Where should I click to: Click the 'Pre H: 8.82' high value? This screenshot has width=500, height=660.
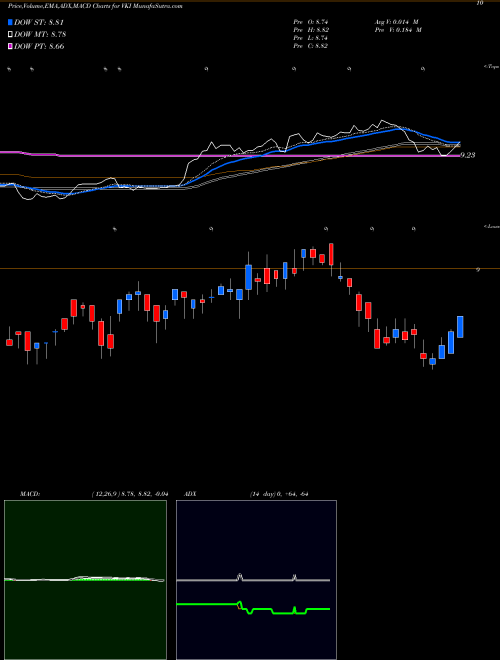[311, 30]
